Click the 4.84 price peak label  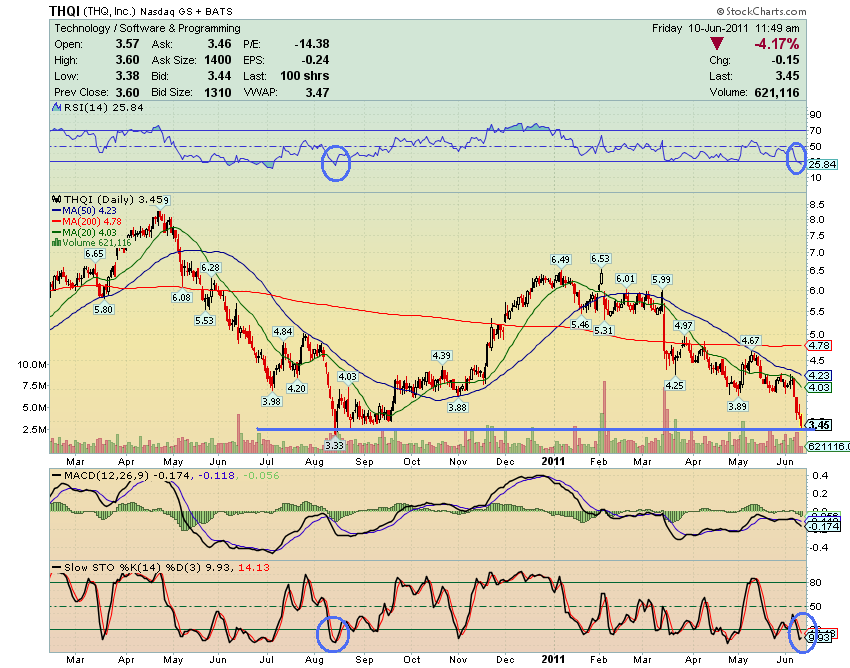pos(283,332)
